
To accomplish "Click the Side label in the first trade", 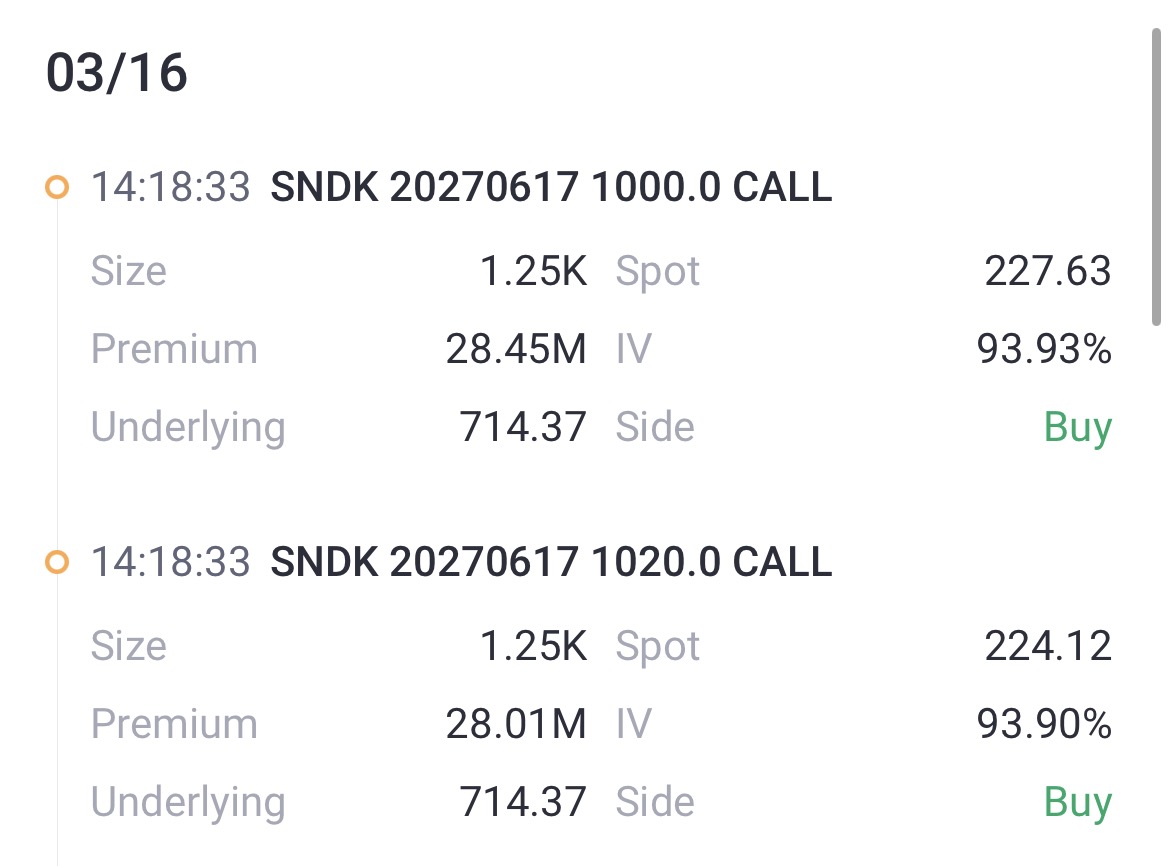I will [657, 427].
